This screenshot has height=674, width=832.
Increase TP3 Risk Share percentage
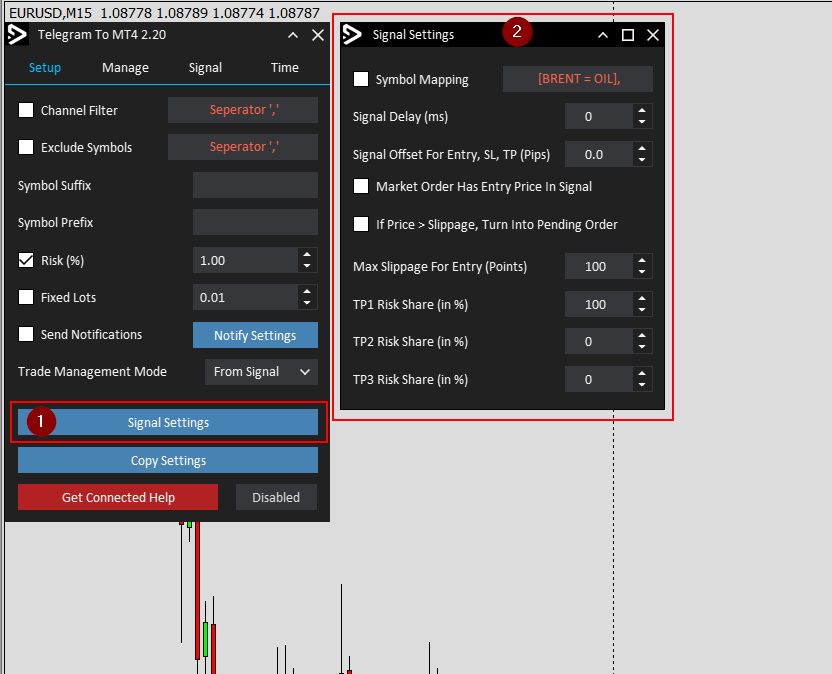[x=642, y=374]
